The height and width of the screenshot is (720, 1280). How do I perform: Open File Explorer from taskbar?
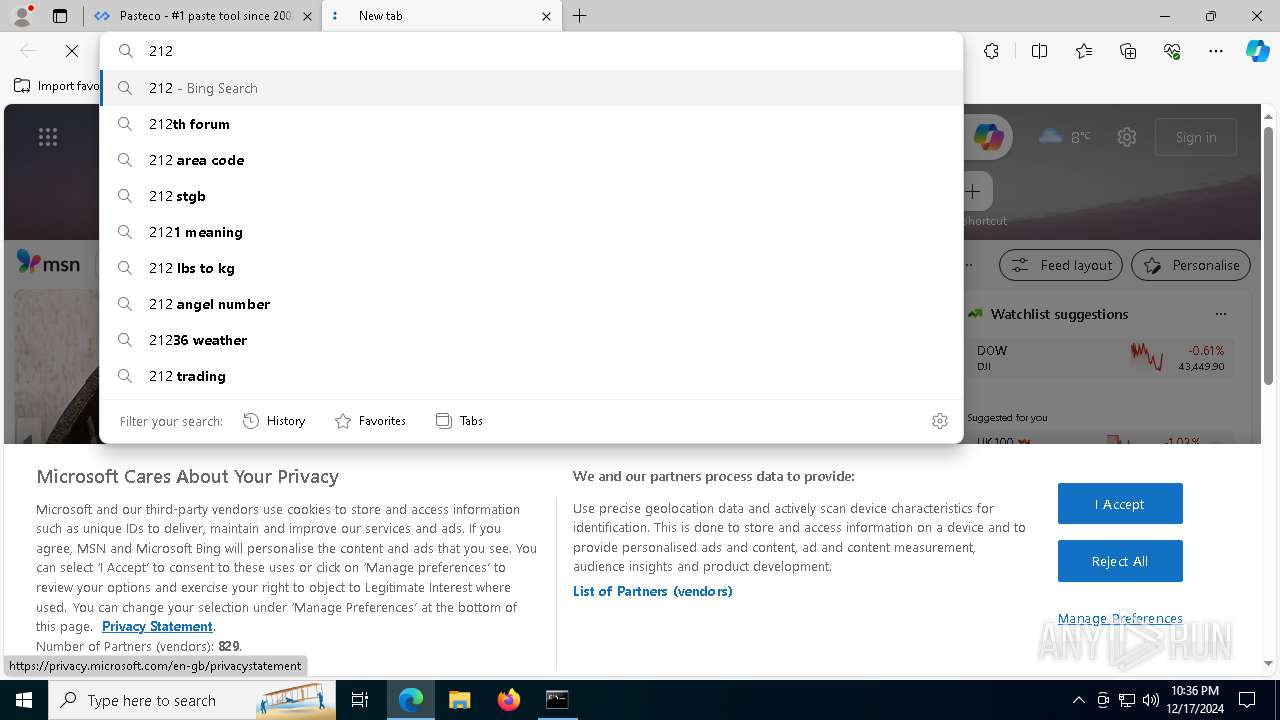coord(459,700)
